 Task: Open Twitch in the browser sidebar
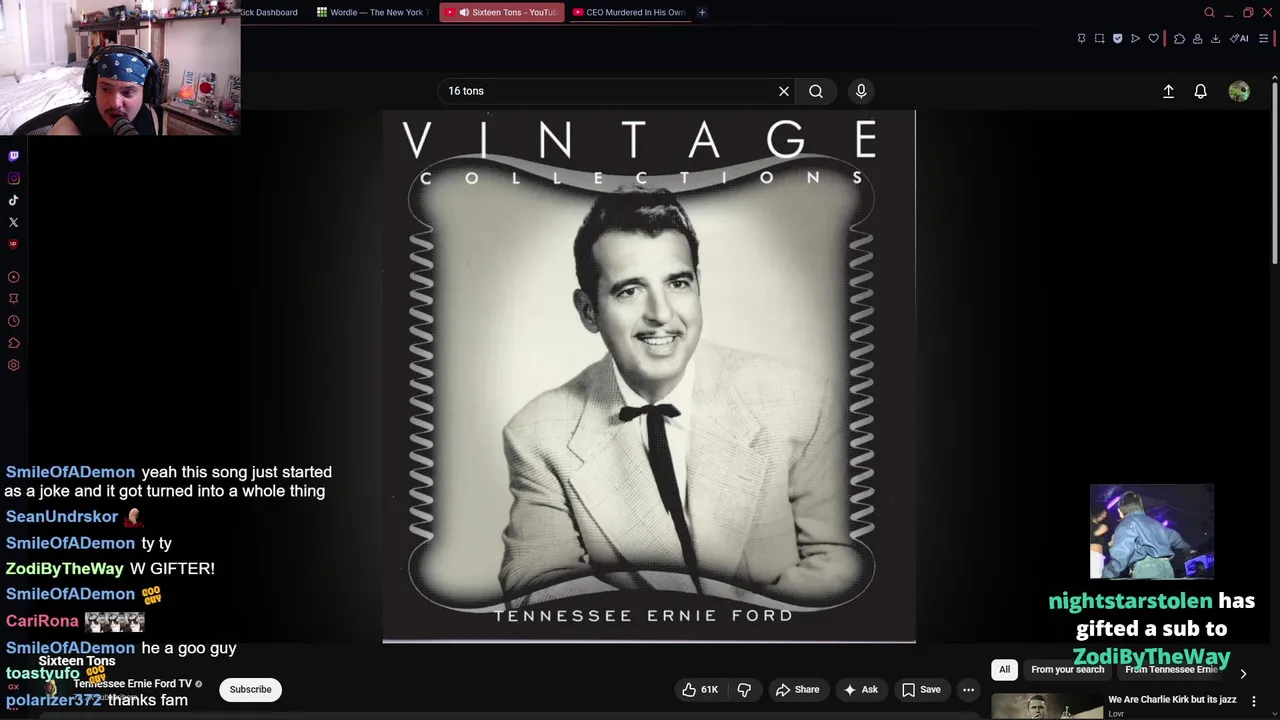click(14, 156)
